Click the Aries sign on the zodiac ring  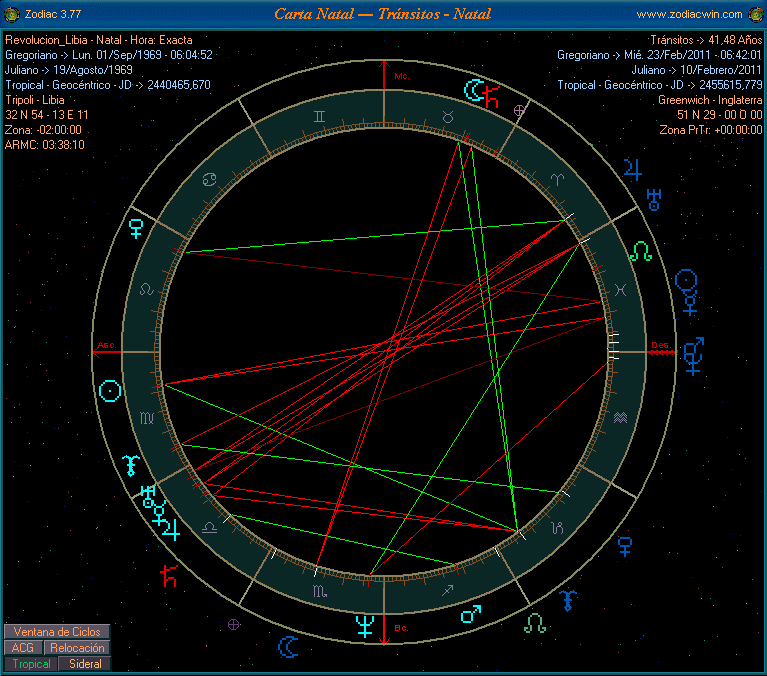[x=557, y=179]
